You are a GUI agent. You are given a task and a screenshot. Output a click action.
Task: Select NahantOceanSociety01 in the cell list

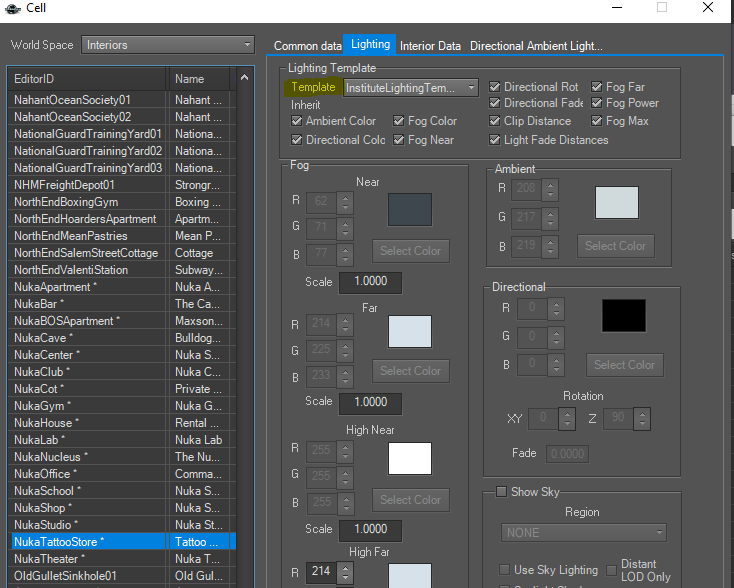[122, 100]
